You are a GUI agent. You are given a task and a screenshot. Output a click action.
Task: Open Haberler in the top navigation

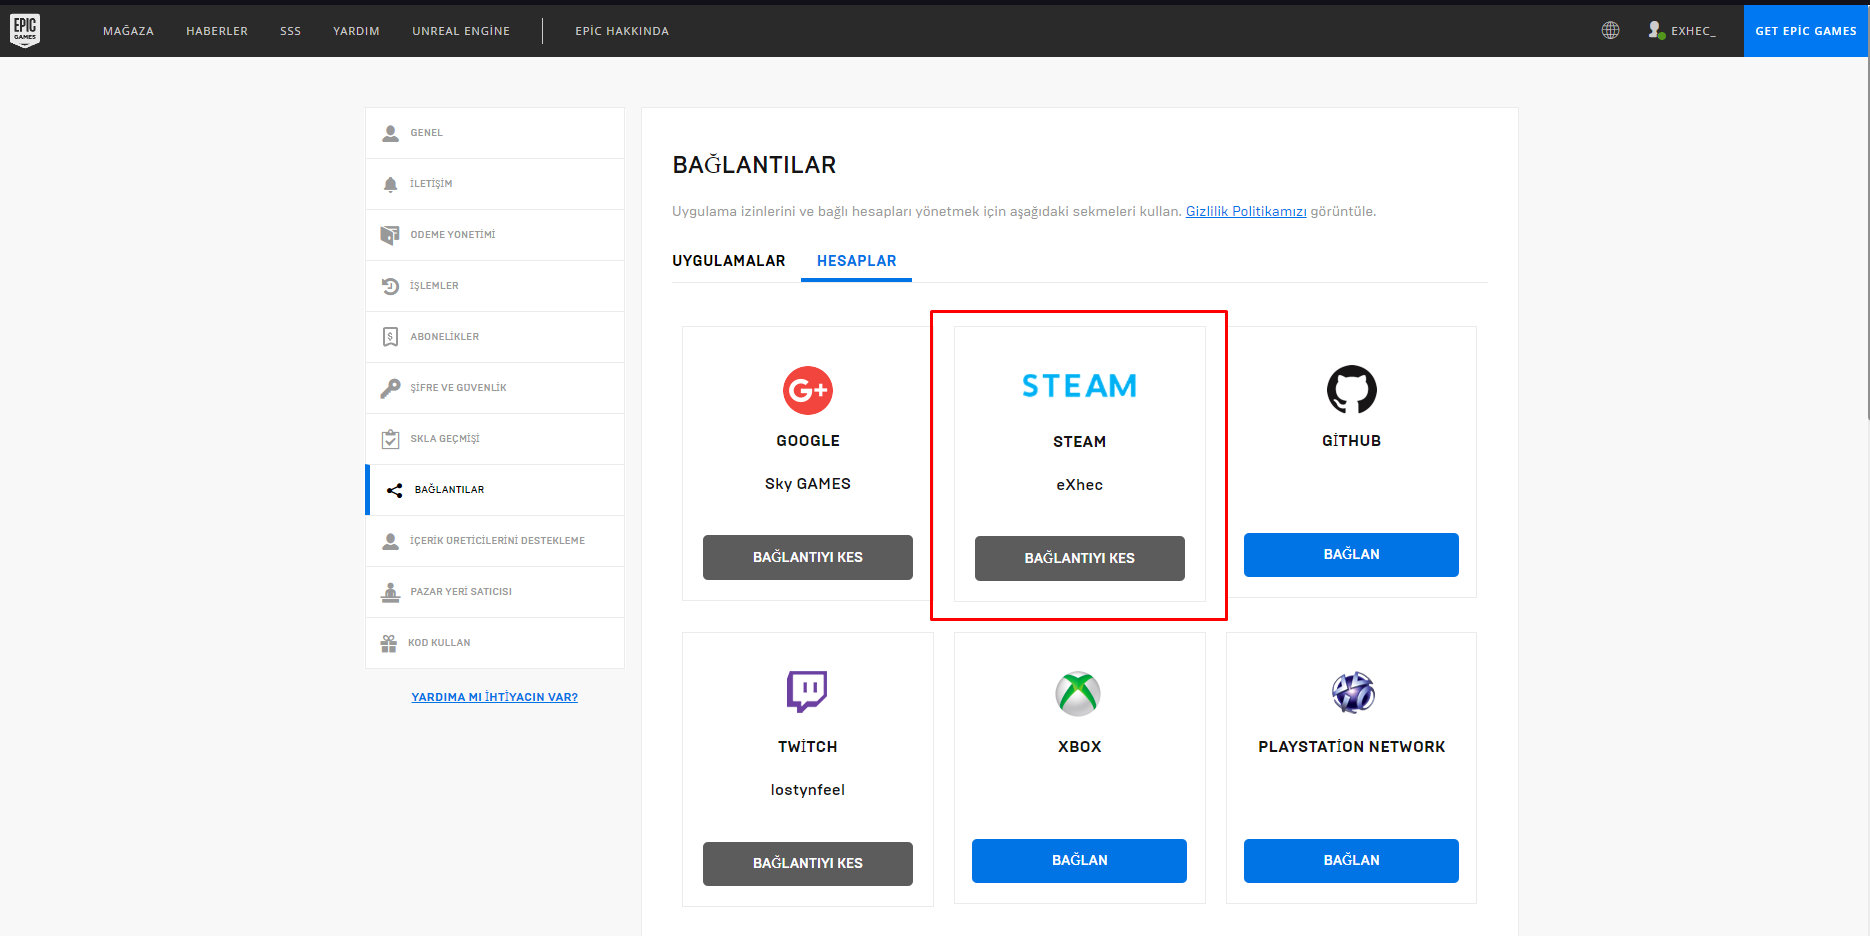pos(217,31)
